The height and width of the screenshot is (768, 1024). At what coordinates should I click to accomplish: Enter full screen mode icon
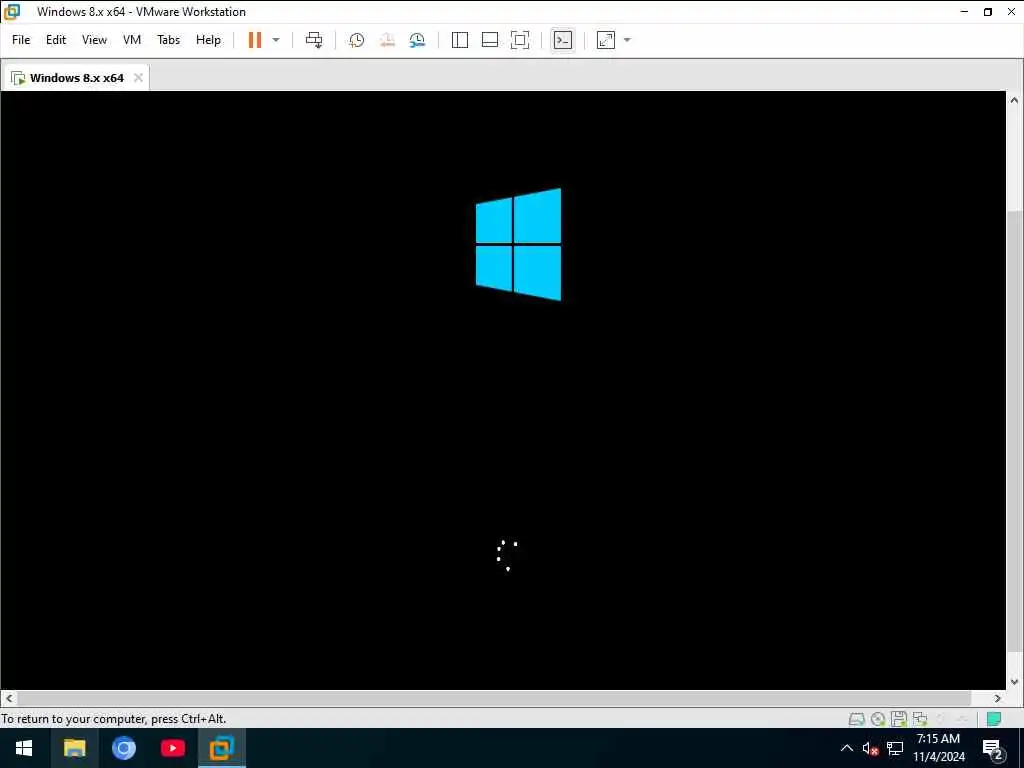pos(520,40)
